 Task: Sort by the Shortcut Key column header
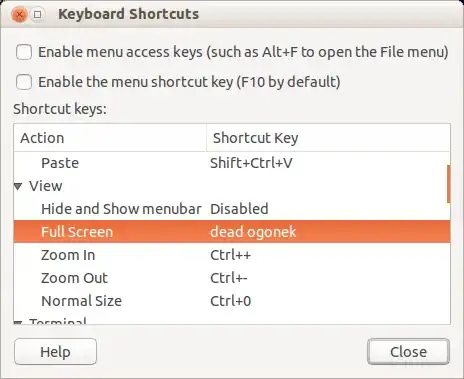pos(328,138)
